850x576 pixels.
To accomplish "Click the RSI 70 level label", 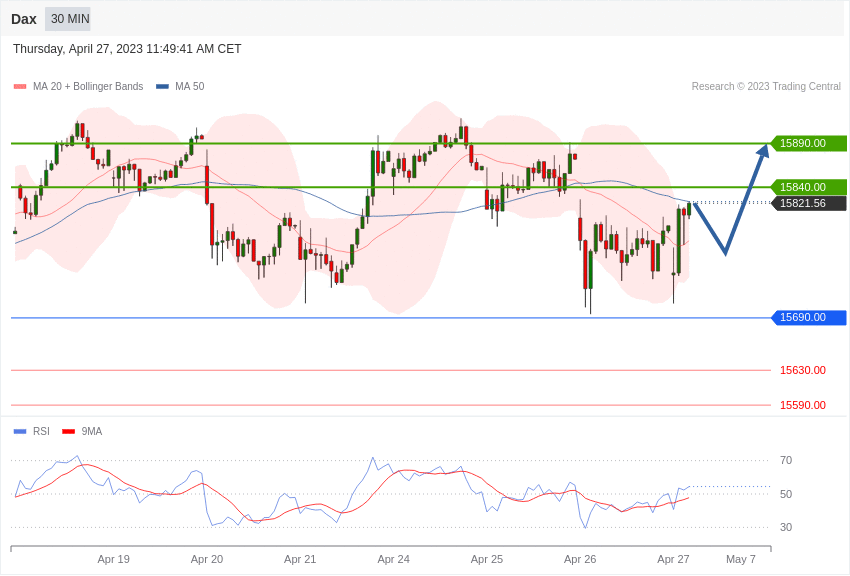I will [786, 461].
